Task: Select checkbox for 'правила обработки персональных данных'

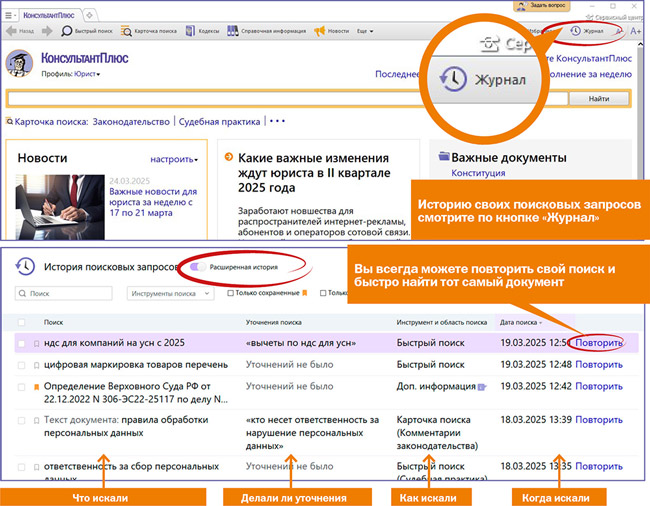Action: coord(22,421)
